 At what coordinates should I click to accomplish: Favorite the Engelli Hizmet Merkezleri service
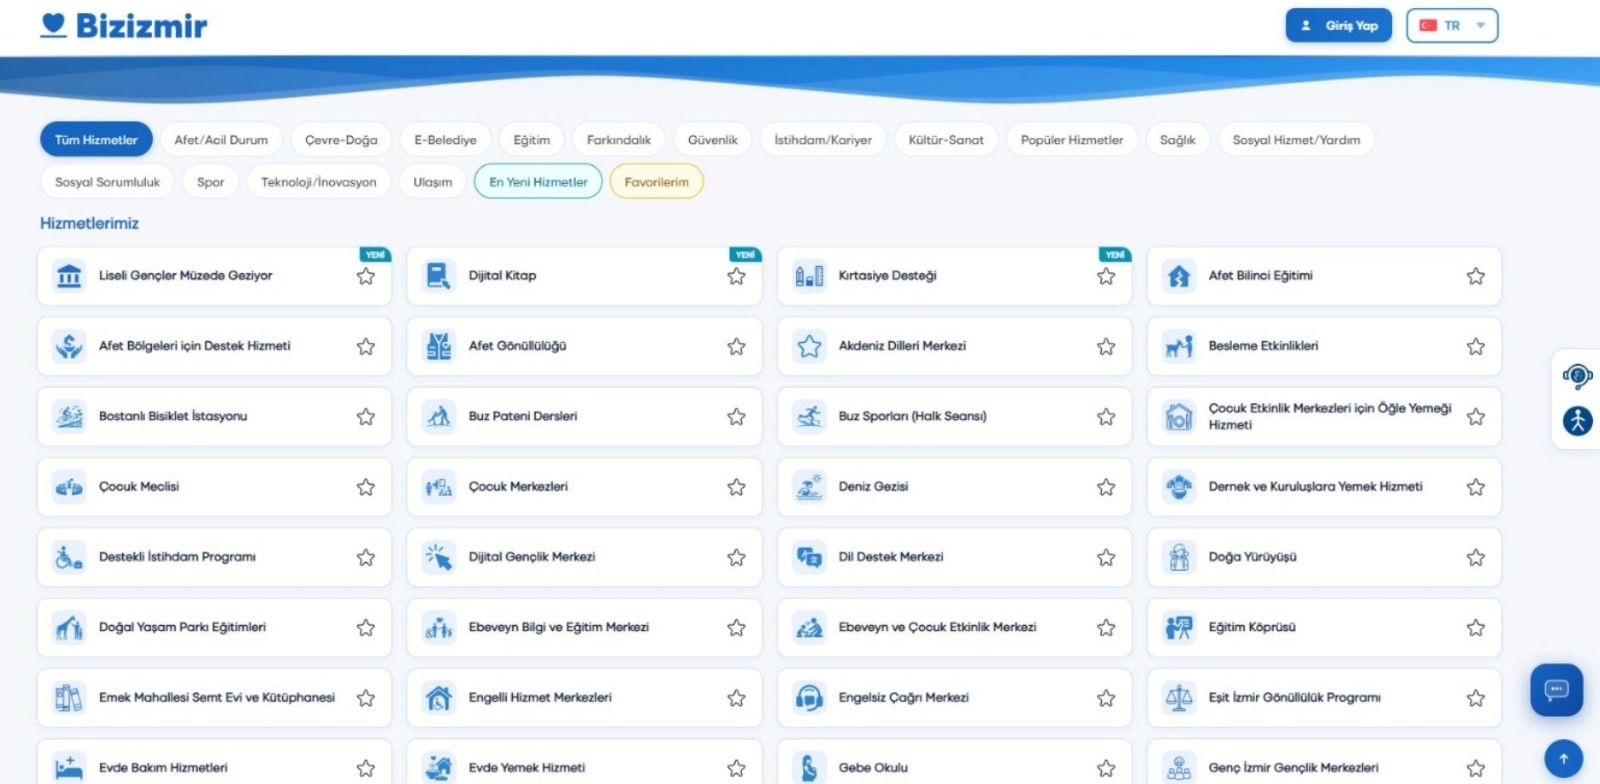pos(736,698)
